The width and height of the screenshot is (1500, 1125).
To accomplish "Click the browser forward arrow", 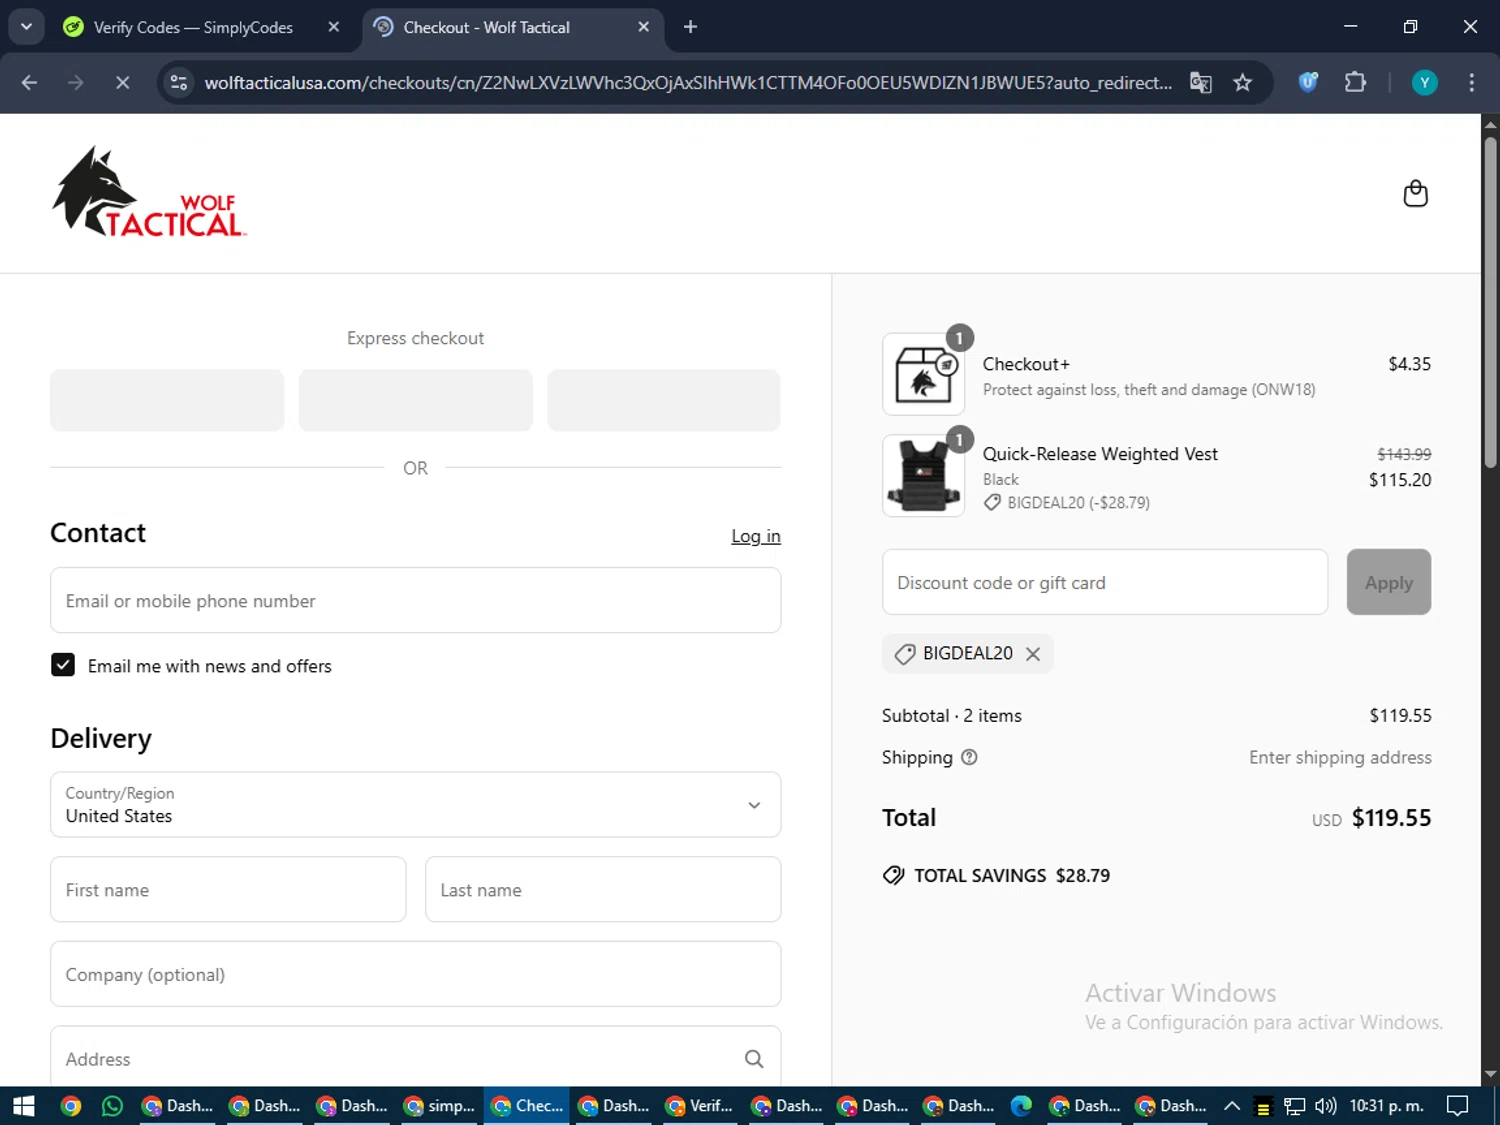I will (76, 83).
